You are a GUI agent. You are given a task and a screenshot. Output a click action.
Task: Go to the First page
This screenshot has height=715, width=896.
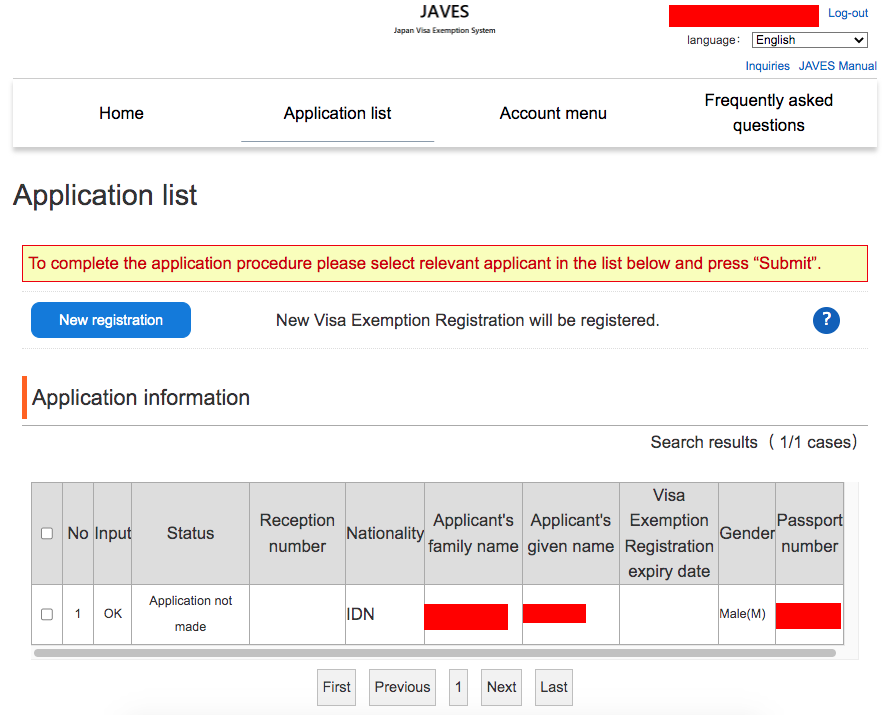(x=337, y=687)
